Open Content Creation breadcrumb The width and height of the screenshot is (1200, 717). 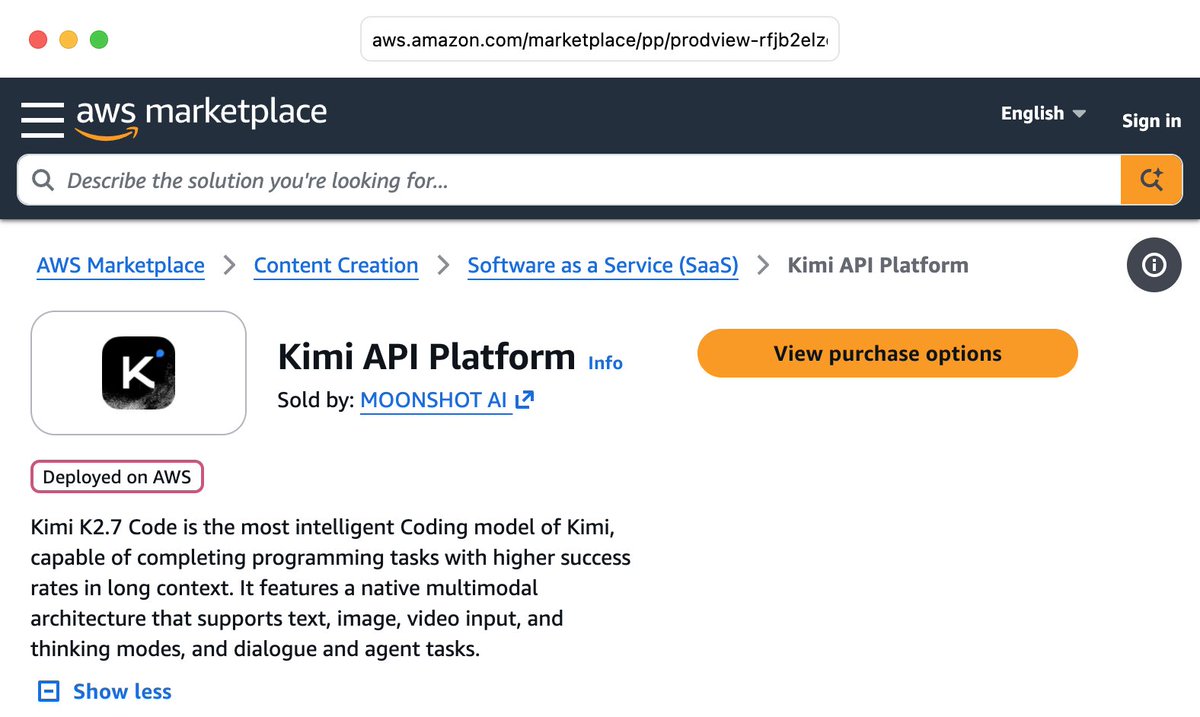(x=336, y=266)
